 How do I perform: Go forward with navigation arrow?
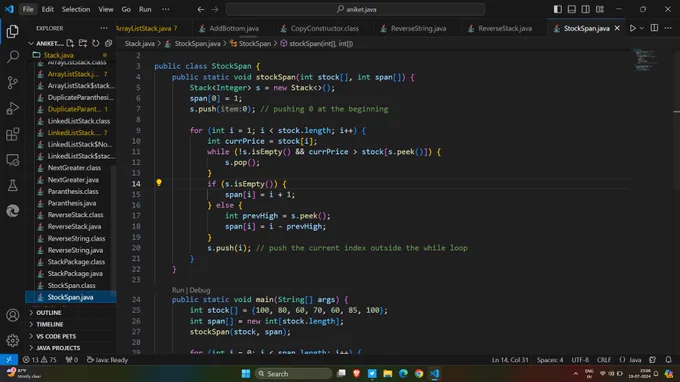(x=215, y=9)
